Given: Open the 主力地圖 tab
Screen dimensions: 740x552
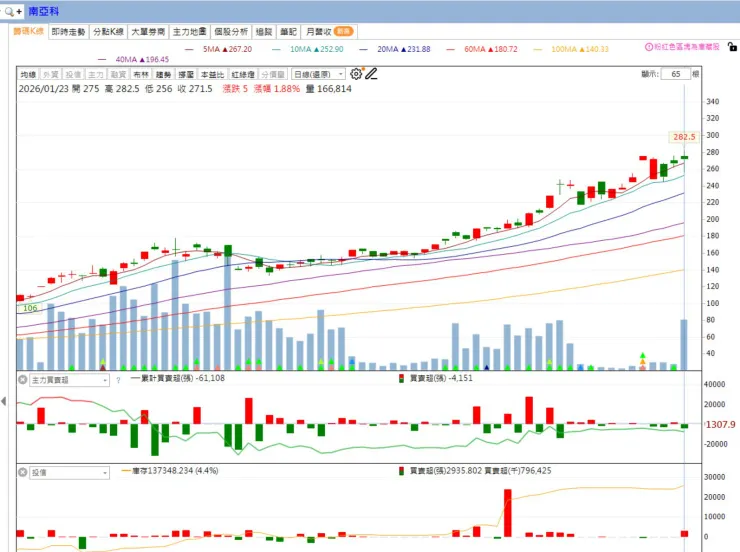Looking at the screenshot, I should click(189, 32).
